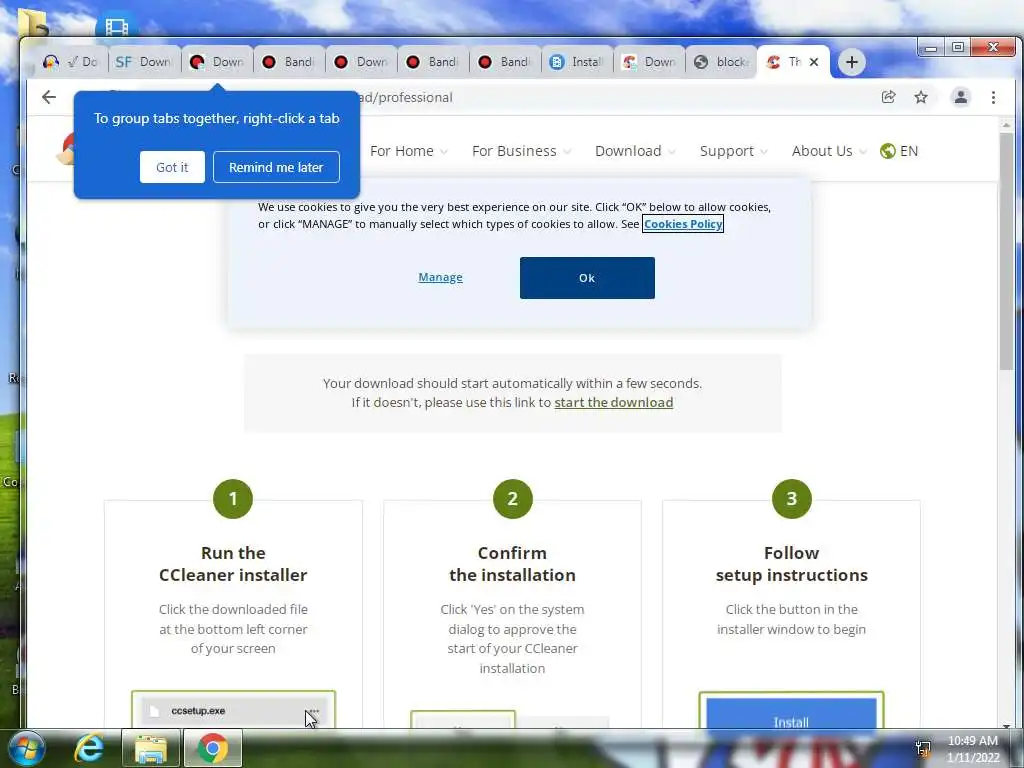
Task: Open Manage cookies link
Action: click(x=440, y=278)
